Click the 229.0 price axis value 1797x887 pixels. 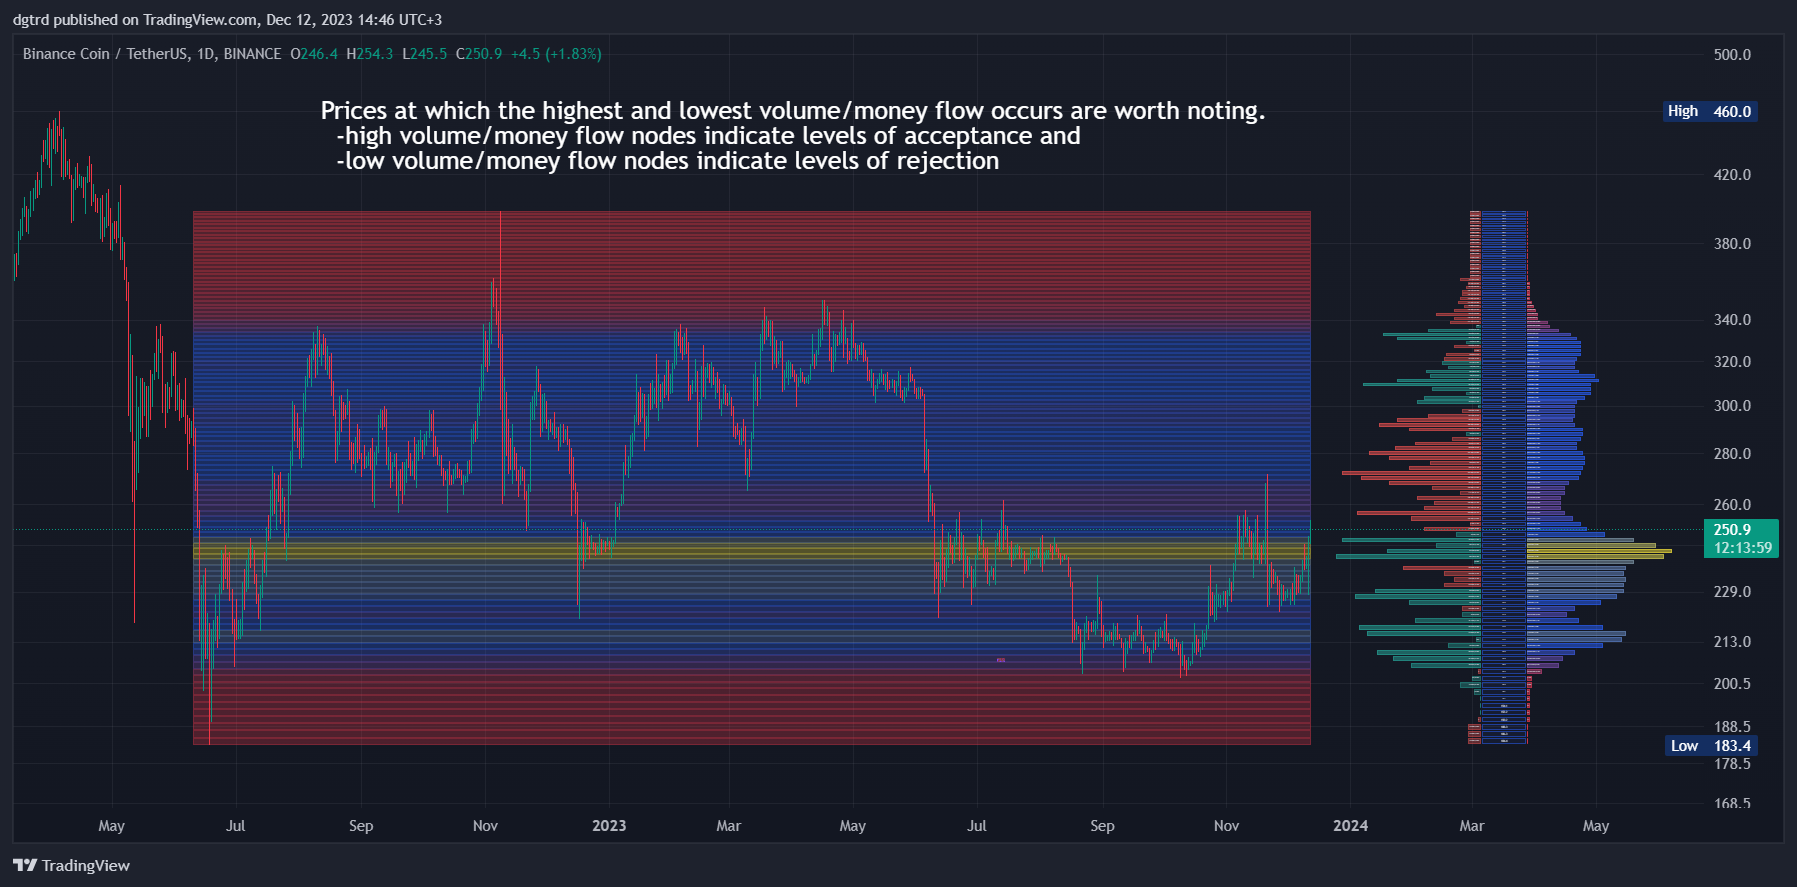click(1732, 592)
